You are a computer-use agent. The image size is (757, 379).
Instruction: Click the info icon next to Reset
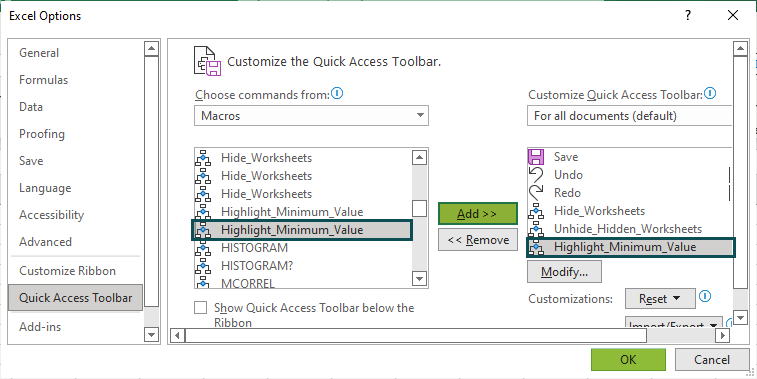(x=705, y=295)
